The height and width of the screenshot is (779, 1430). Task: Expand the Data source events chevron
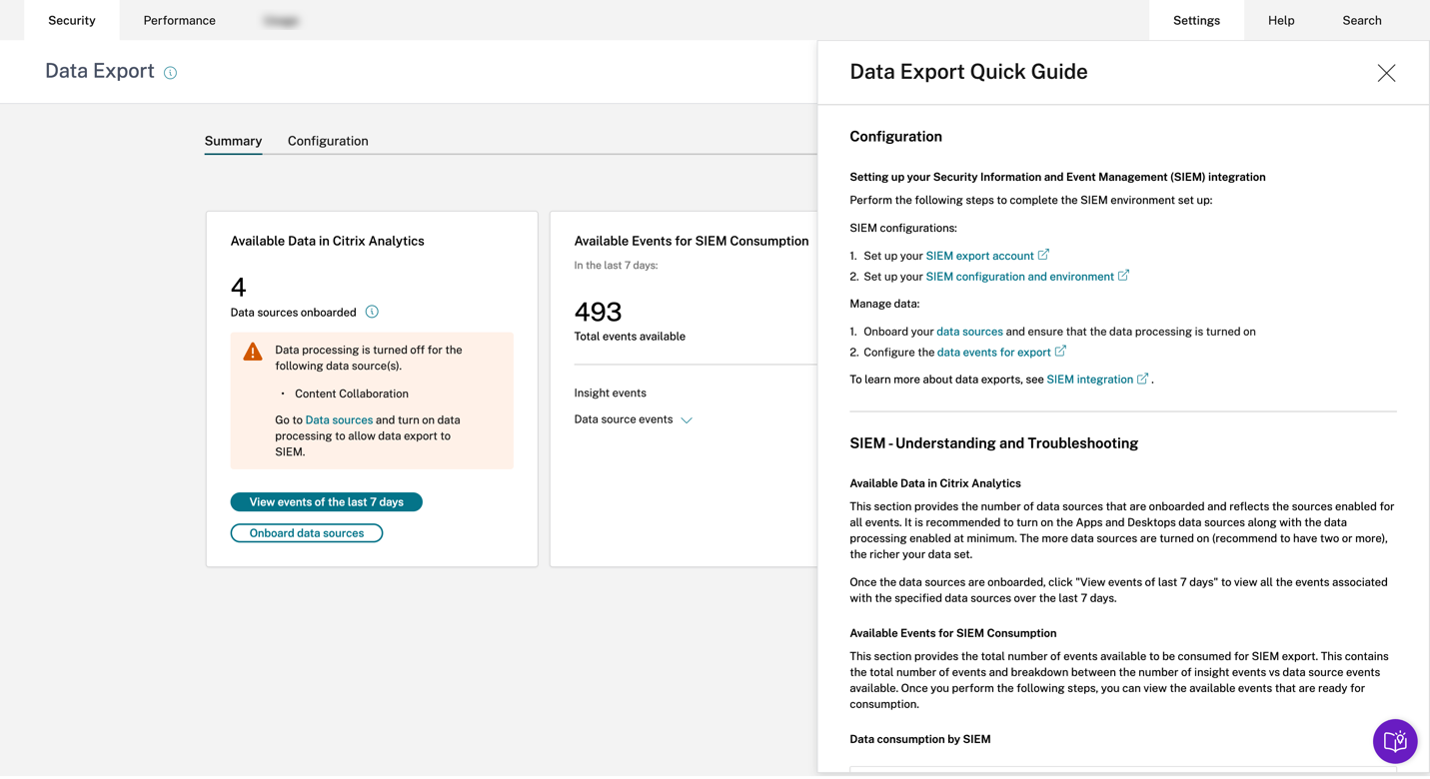click(x=687, y=420)
